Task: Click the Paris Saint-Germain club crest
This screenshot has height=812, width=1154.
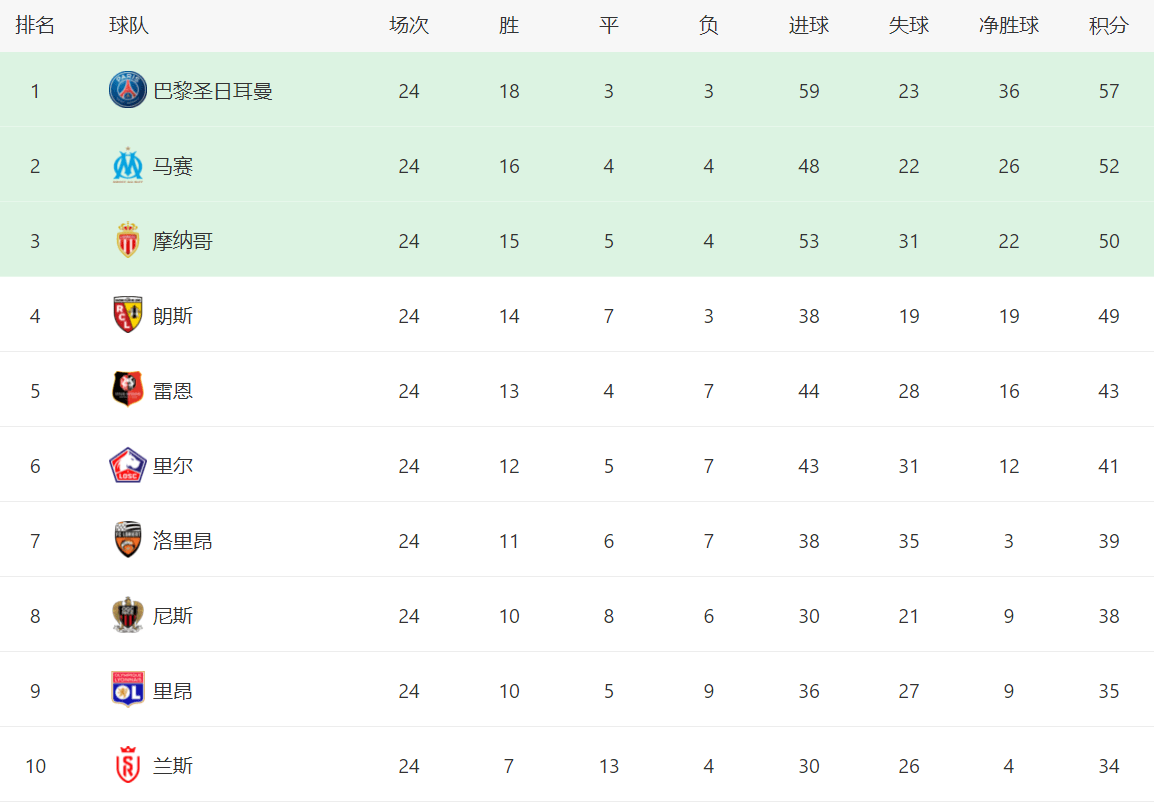Action: coord(127,91)
